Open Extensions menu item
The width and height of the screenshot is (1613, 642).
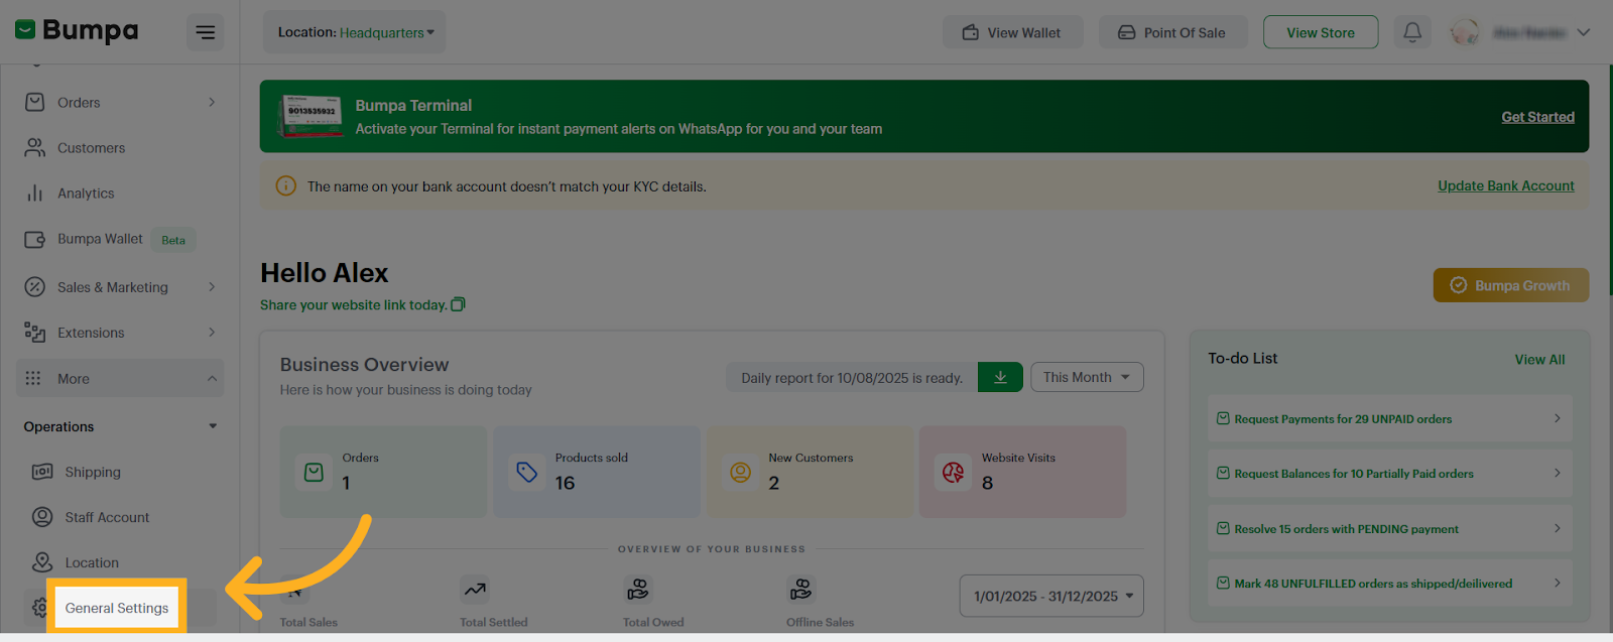click(120, 332)
